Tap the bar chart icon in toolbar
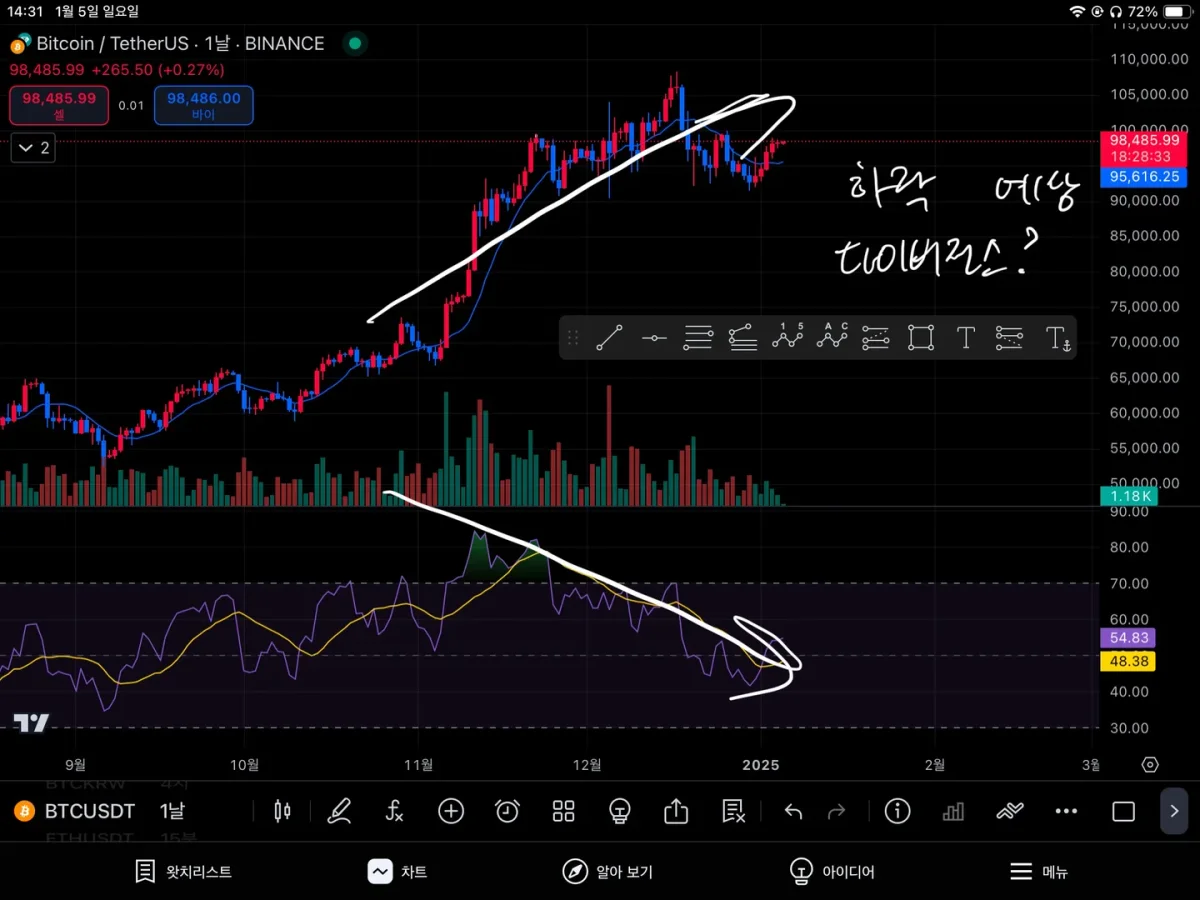 point(954,811)
